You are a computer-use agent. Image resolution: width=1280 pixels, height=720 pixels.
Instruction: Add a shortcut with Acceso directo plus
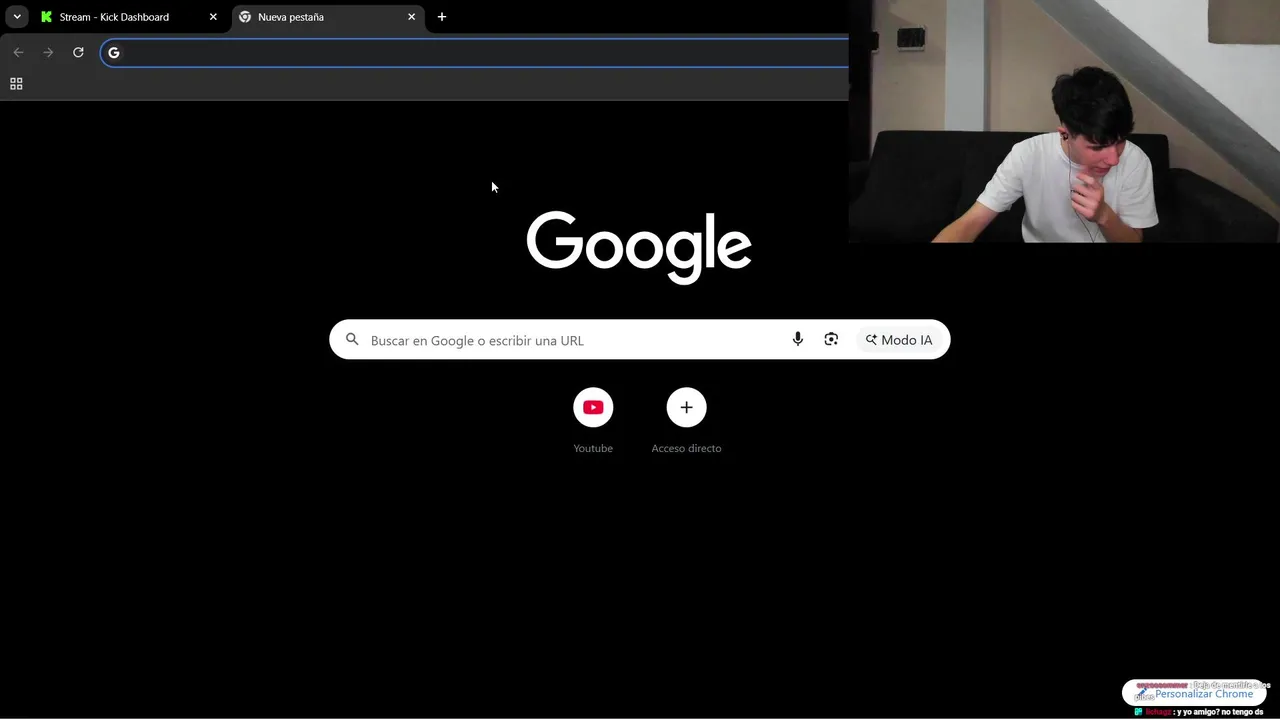point(686,407)
